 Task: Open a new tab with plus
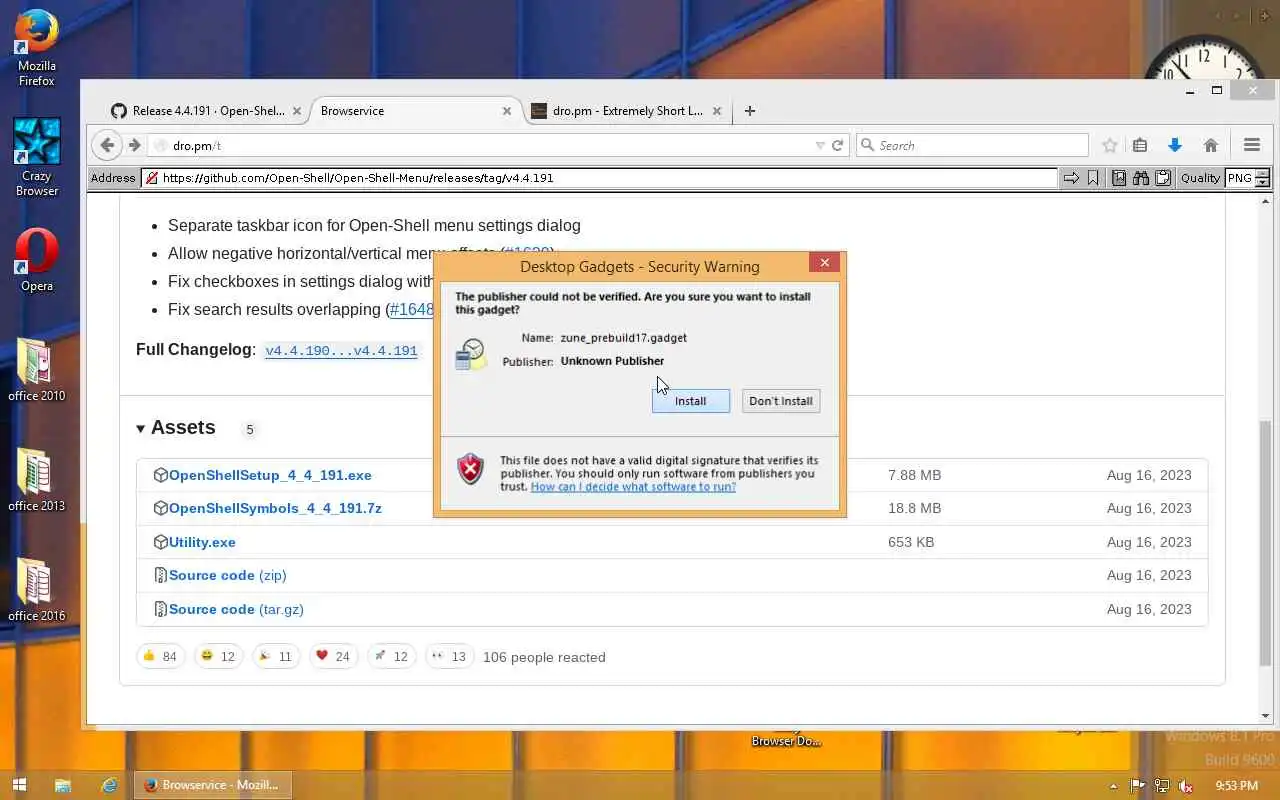[x=749, y=111]
